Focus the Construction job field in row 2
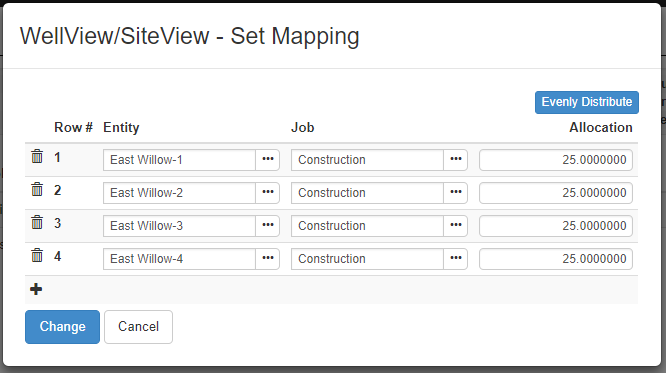The width and height of the screenshot is (666, 373). coord(367,193)
